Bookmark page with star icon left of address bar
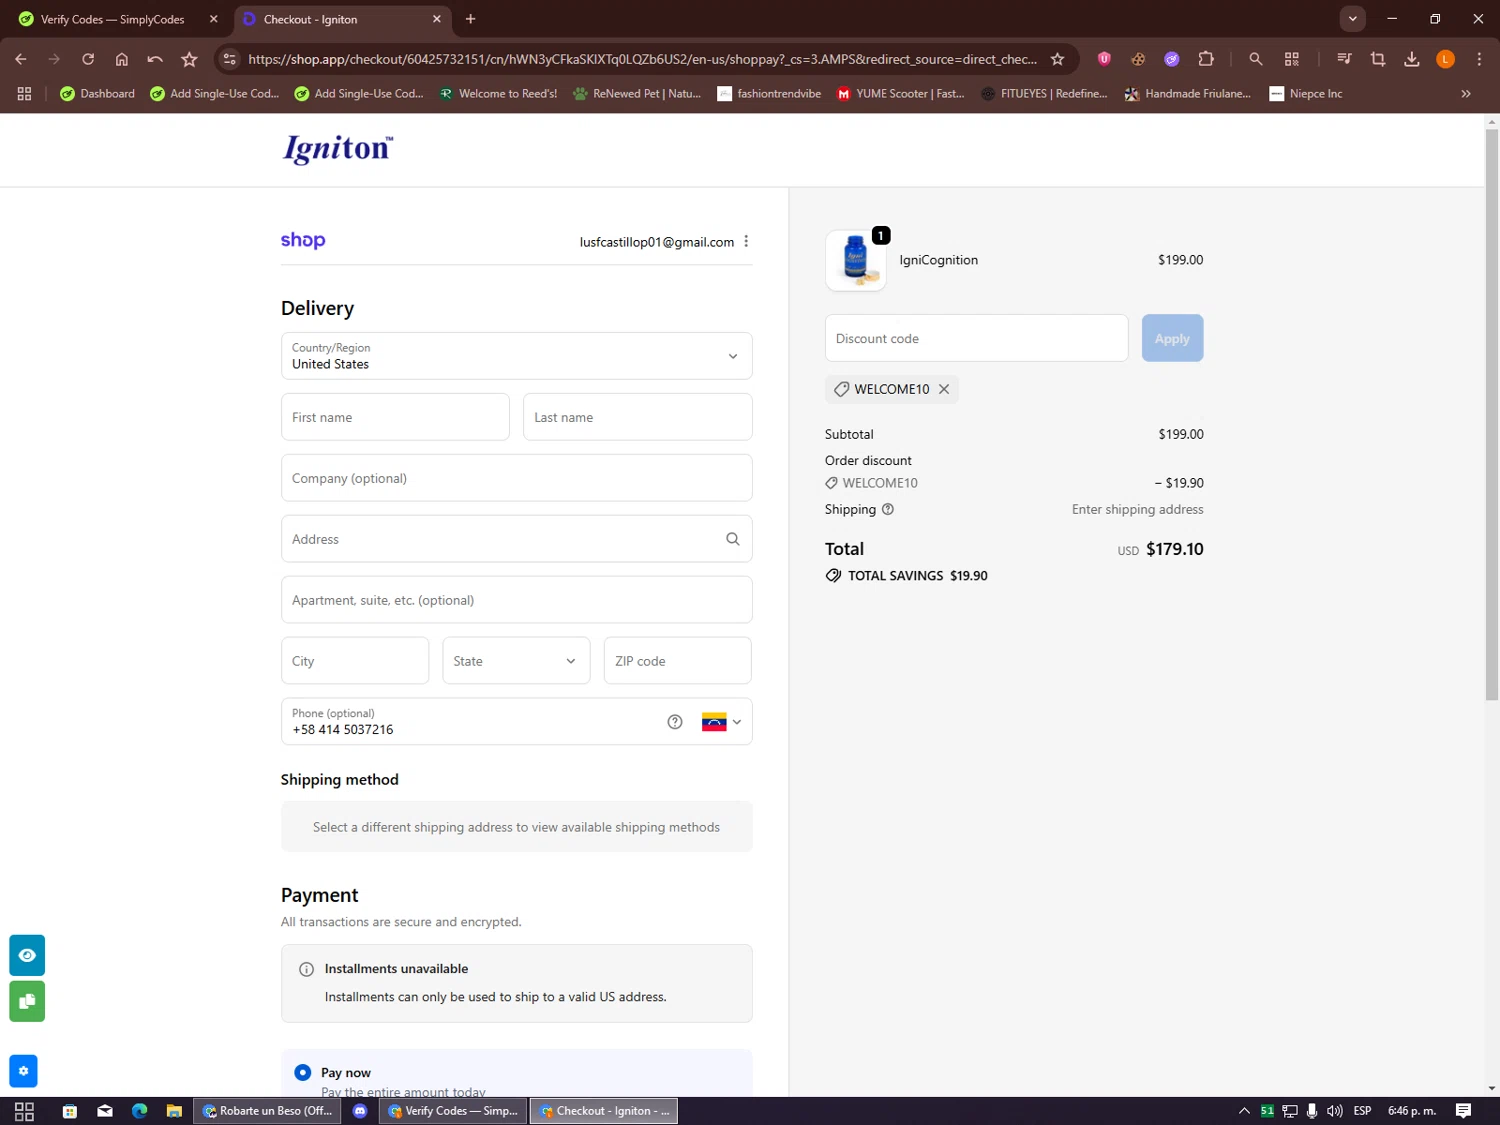1500x1125 pixels. 189,59
